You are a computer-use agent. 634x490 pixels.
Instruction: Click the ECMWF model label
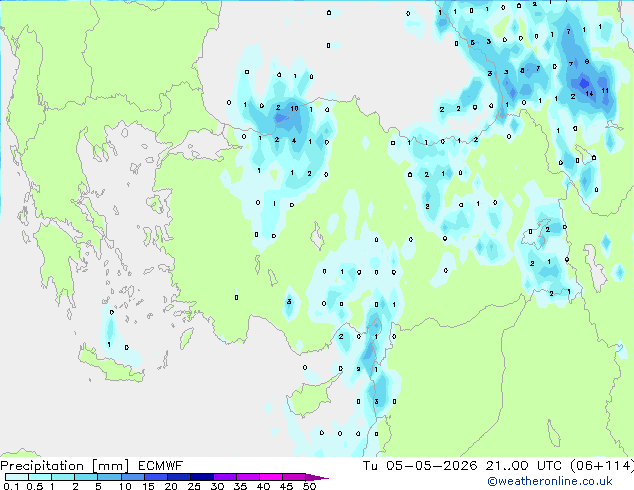point(161,466)
